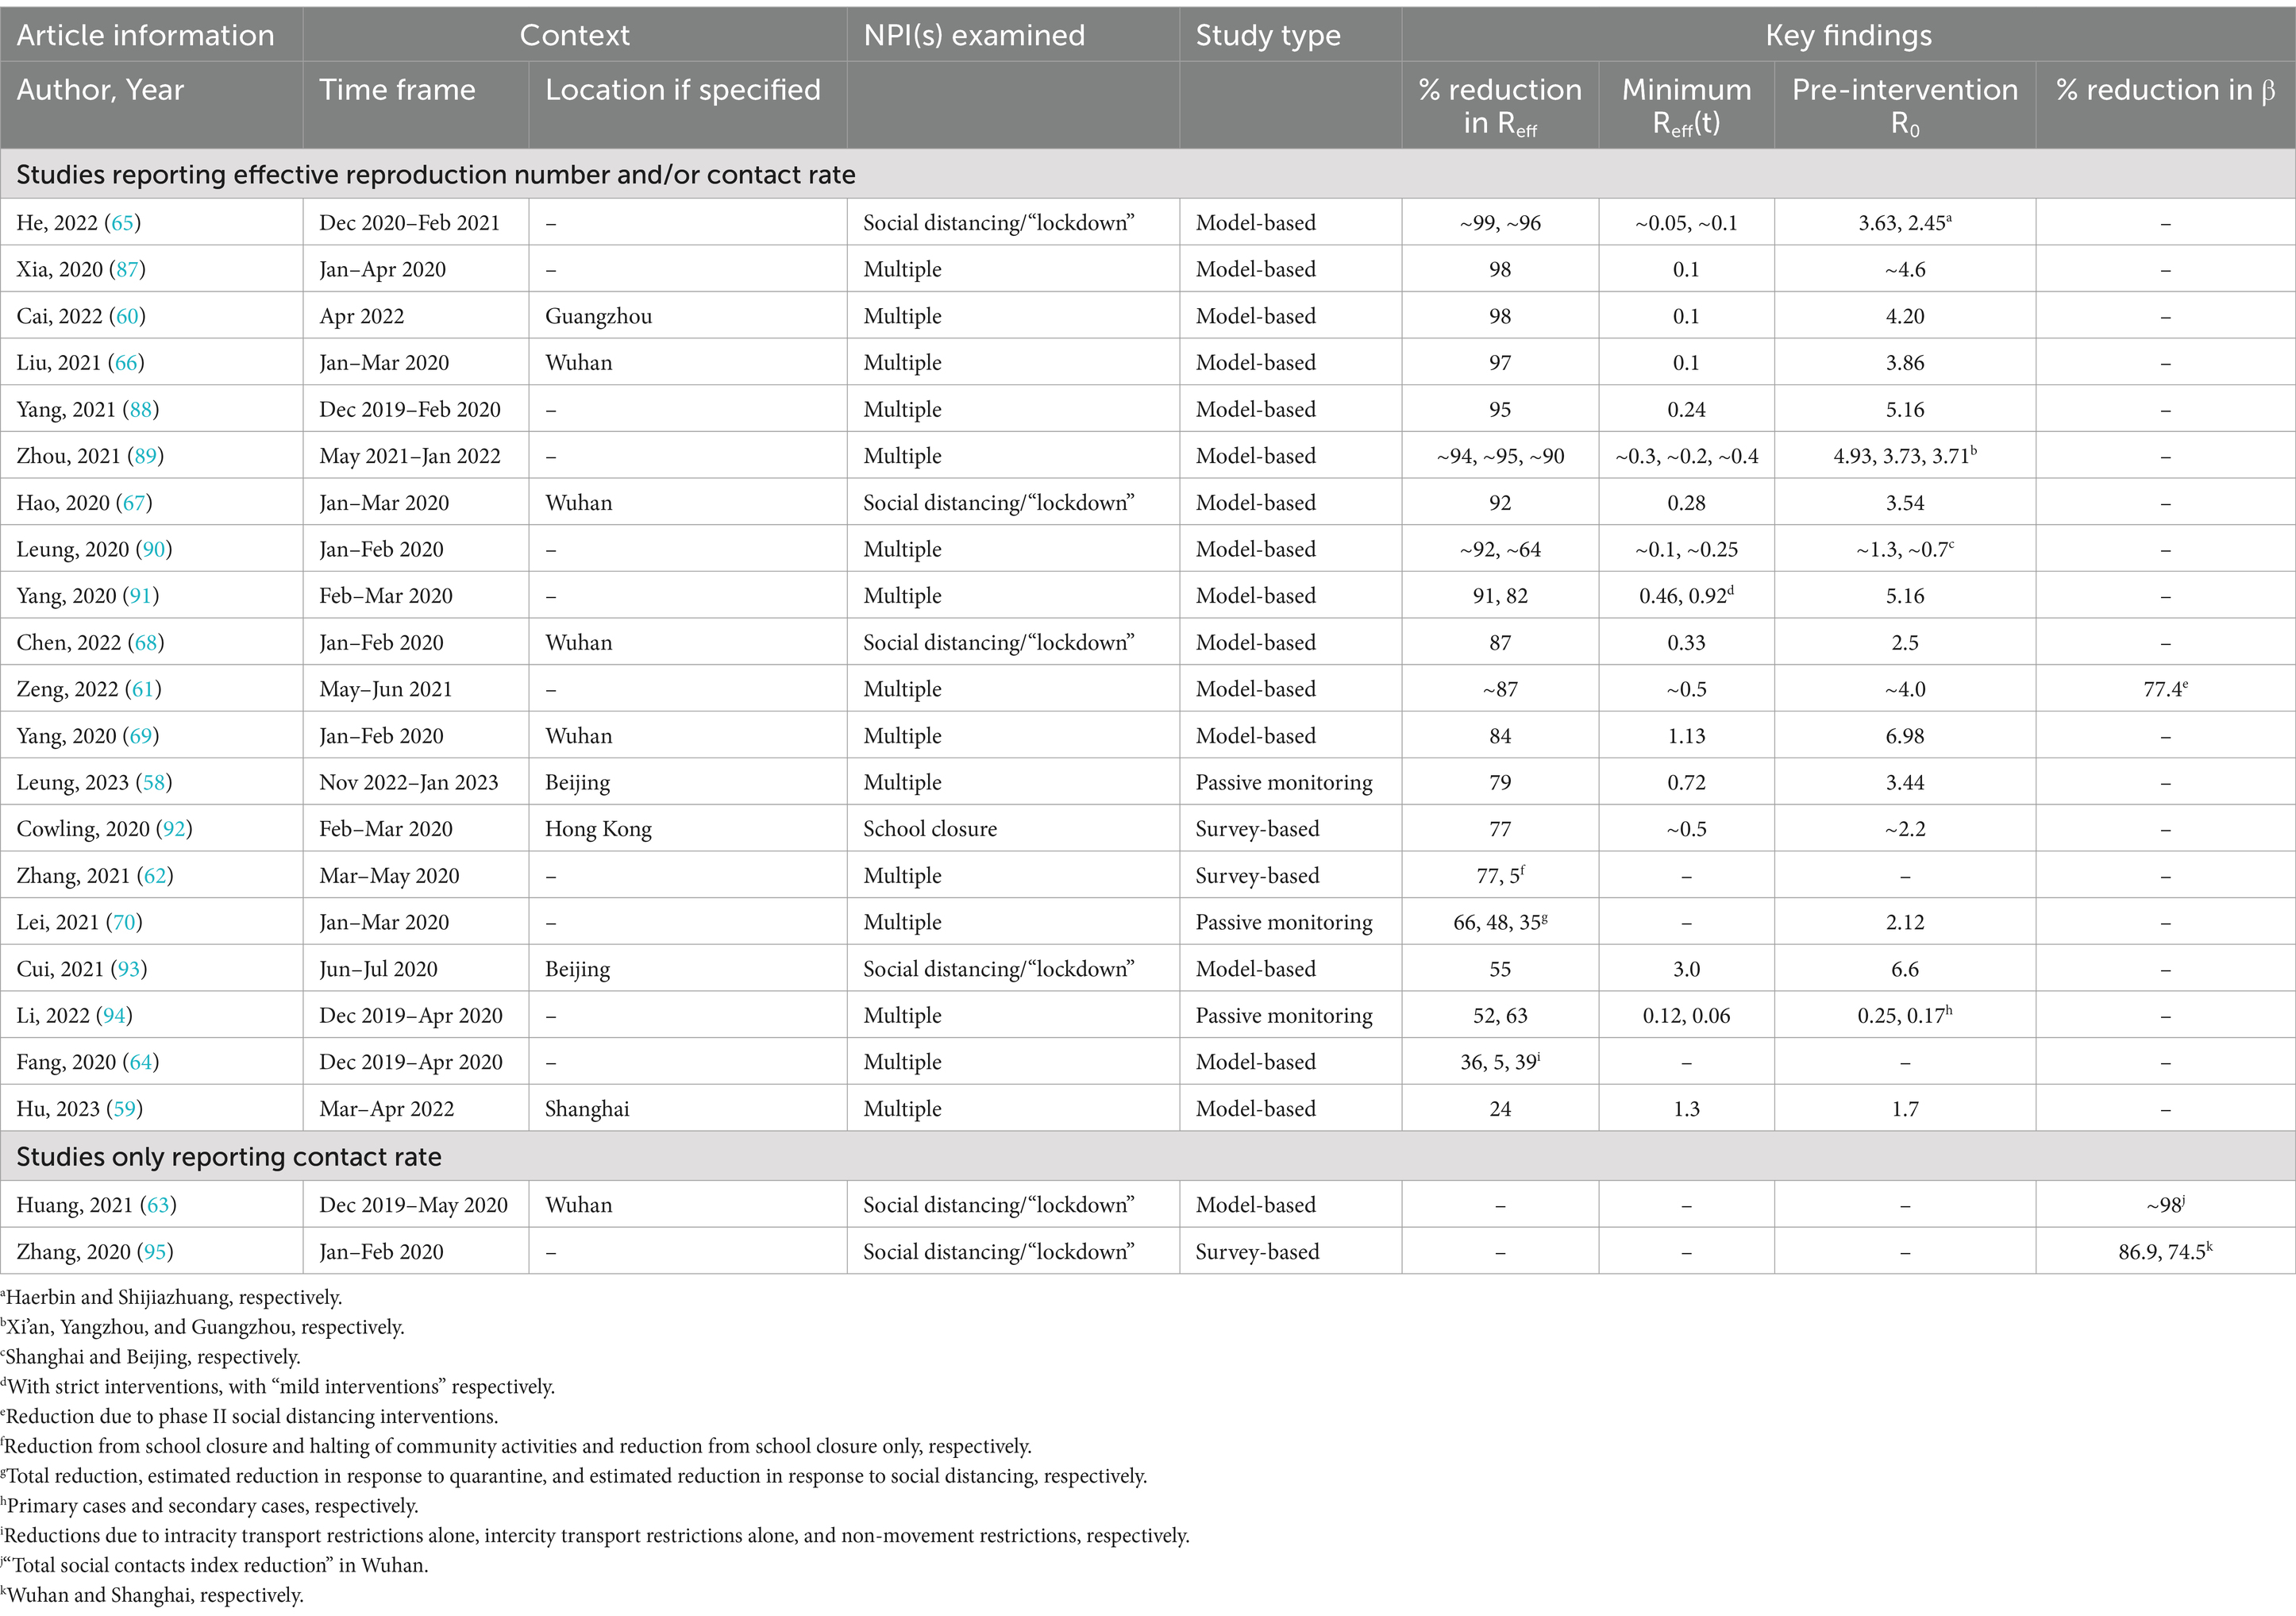Open citation link 64 for Fang, 2020
Image resolution: width=2296 pixels, height=1616 pixels.
coord(141,1063)
